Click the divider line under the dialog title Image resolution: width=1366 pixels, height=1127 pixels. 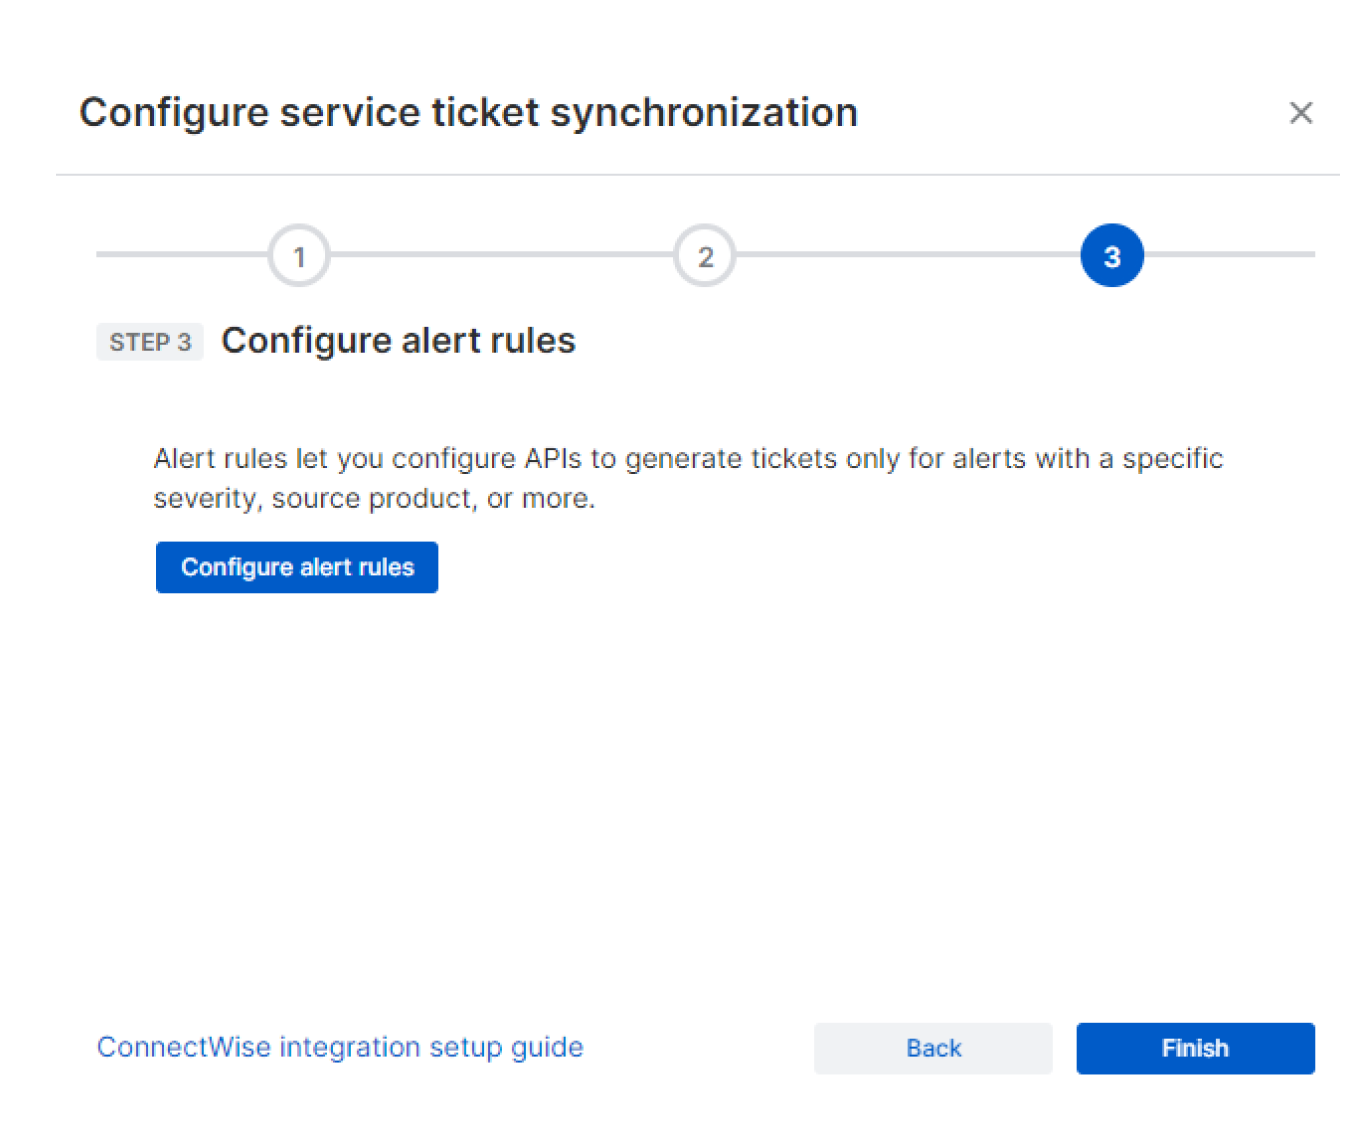(697, 175)
